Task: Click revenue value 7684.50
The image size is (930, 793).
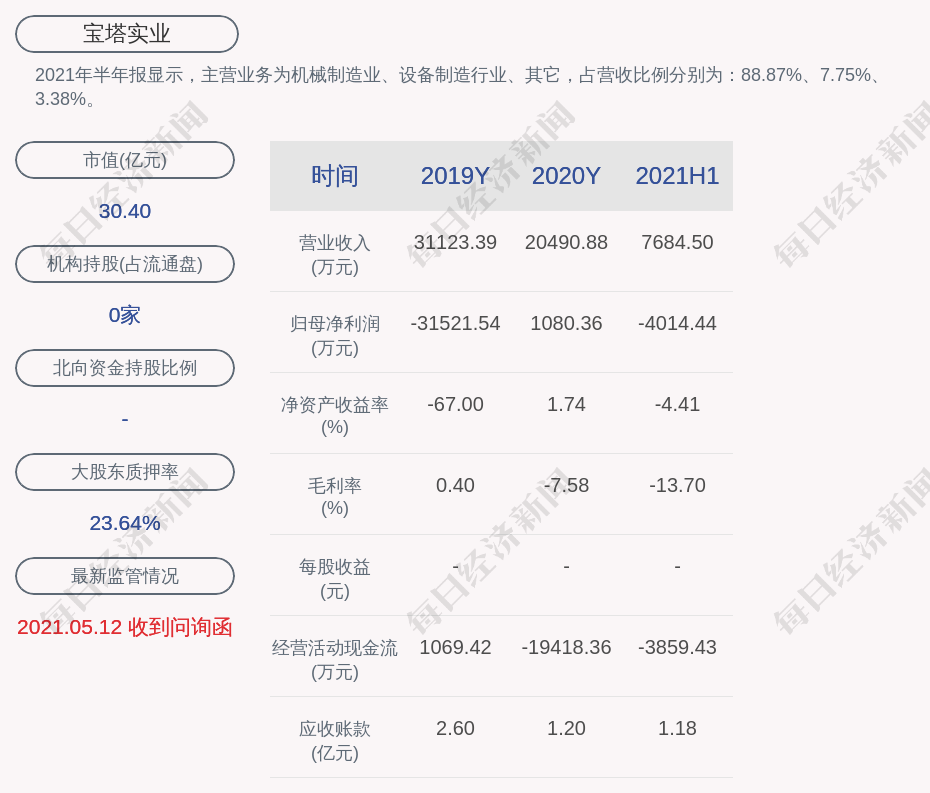Action: 677,243
